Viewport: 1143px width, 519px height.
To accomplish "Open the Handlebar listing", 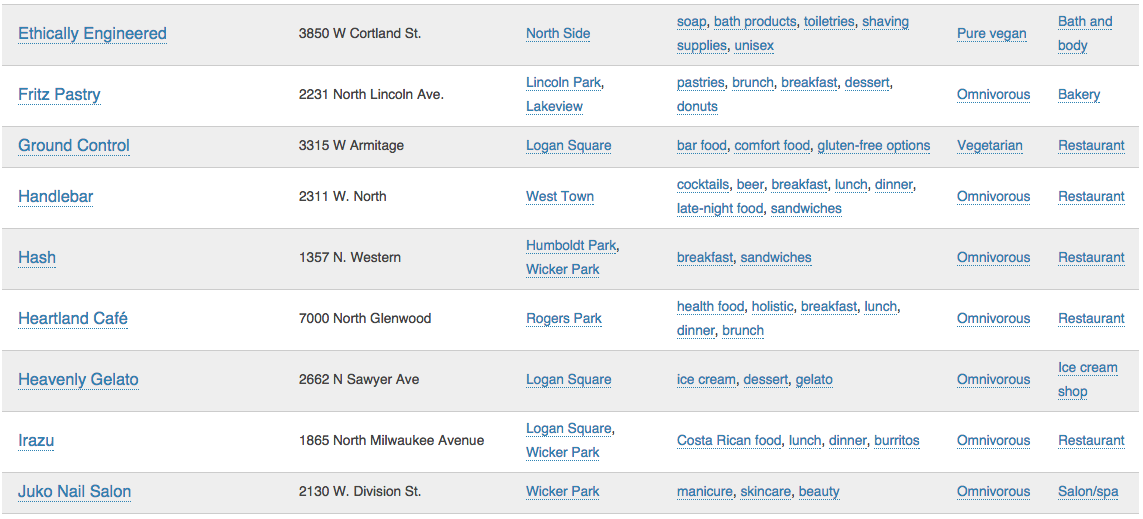I will [x=55, y=197].
